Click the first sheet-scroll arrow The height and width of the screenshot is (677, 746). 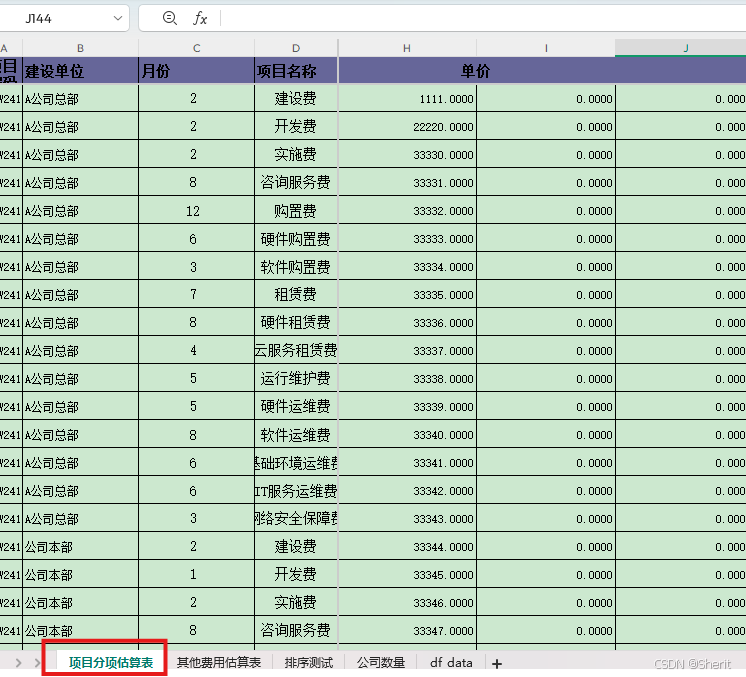point(19,662)
